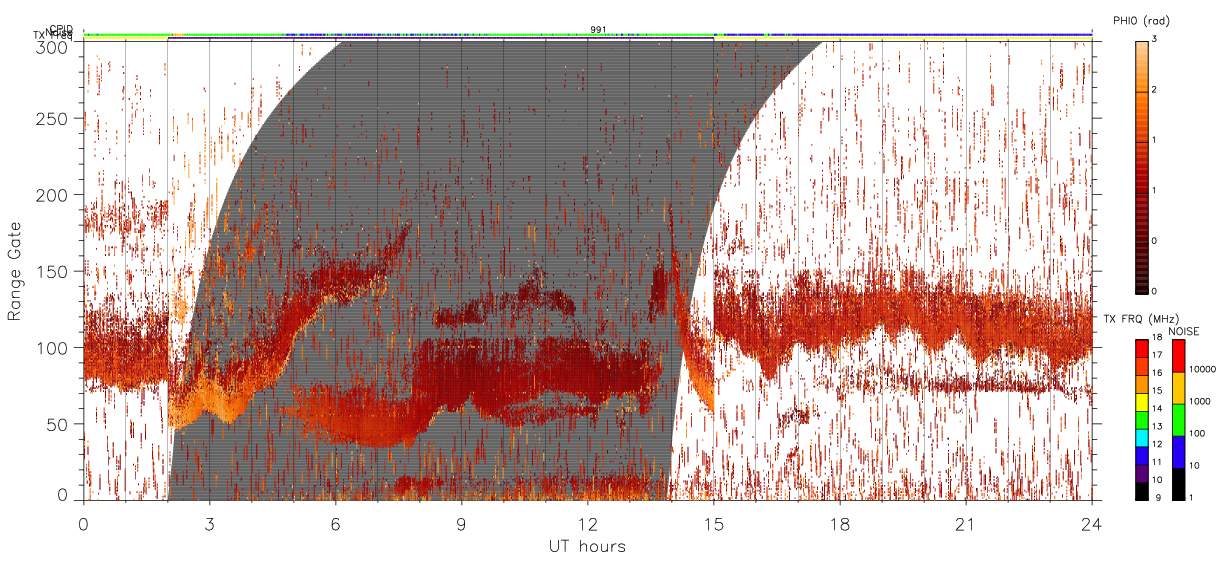Click the blue 11-12 MHz frequency swatch

[x=1141, y=455]
